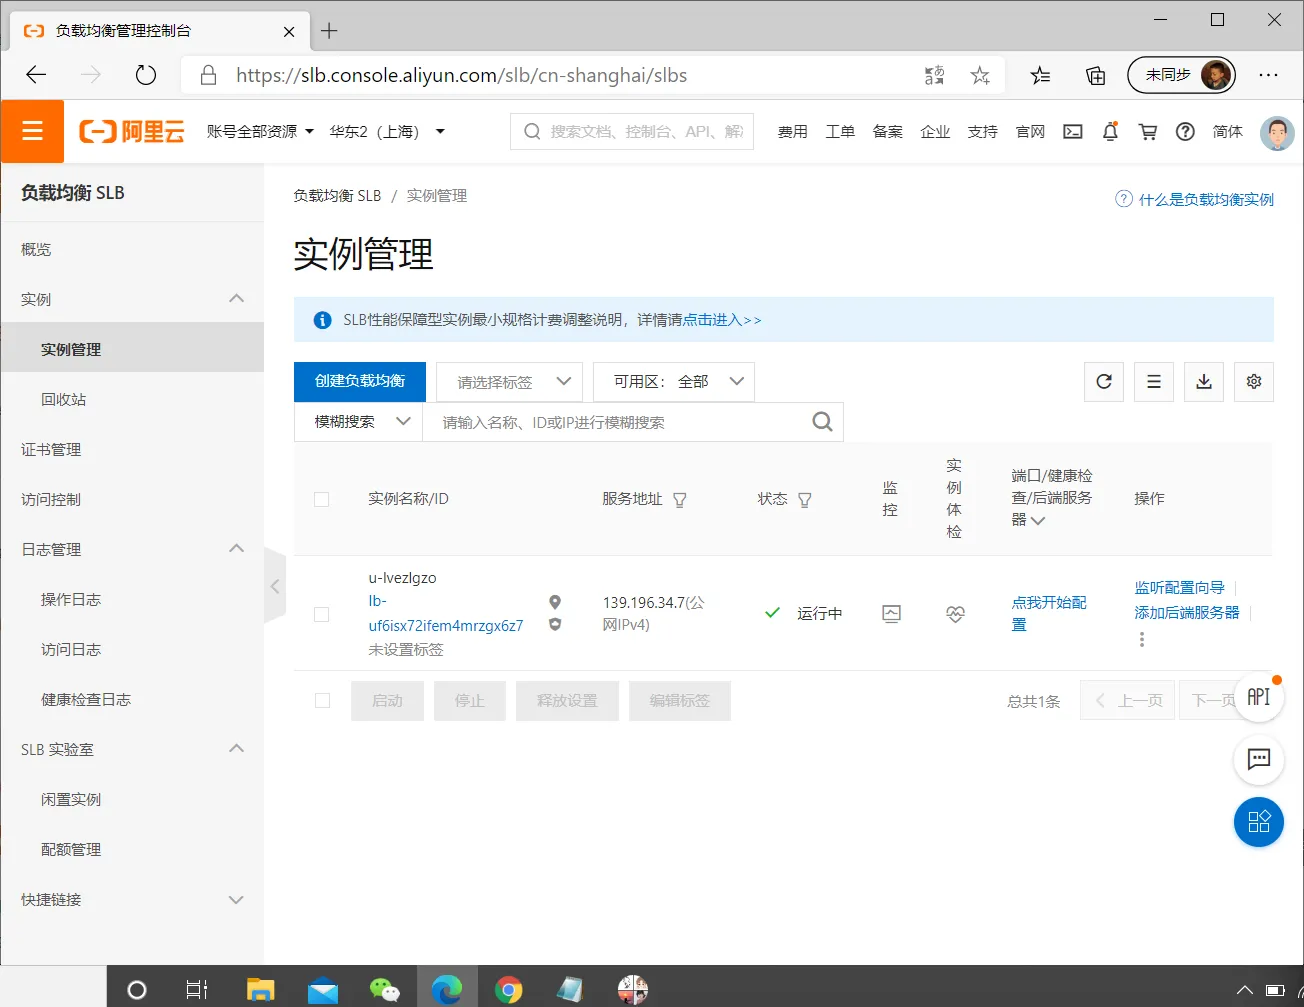
Task: Open the blue quick apps floating button
Action: point(1259,822)
